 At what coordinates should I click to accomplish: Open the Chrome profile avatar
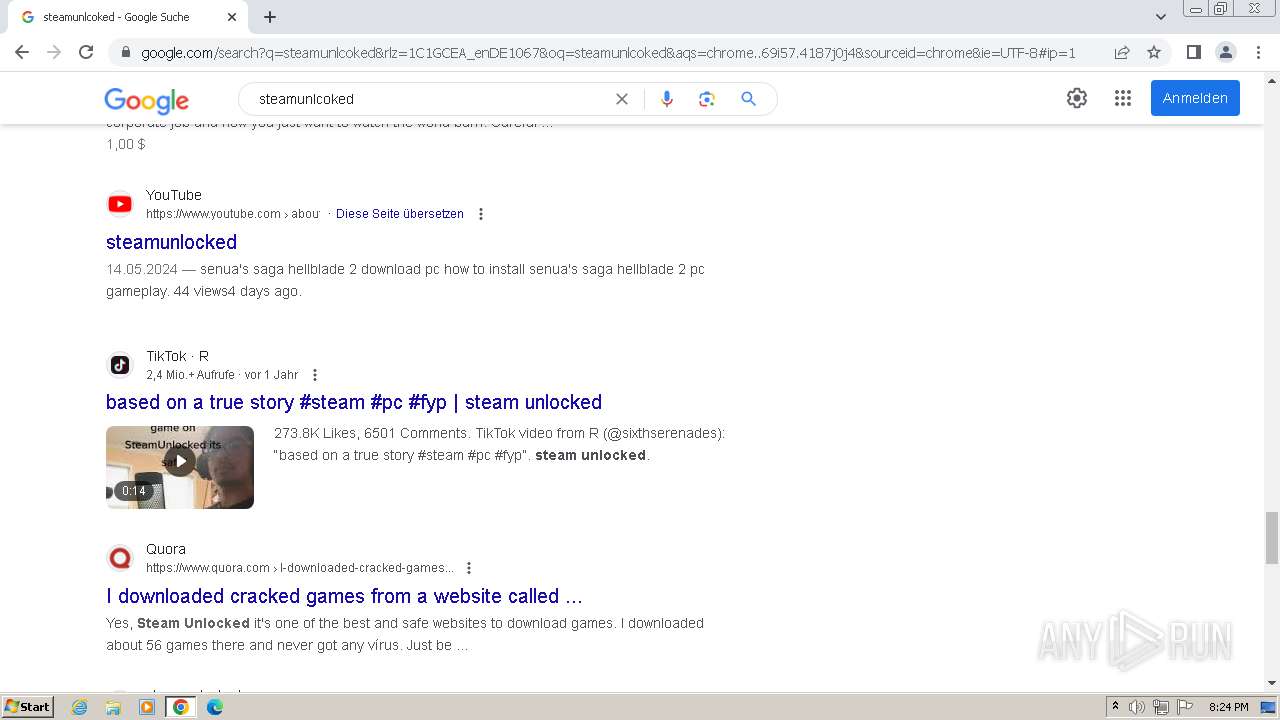pos(1225,52)
